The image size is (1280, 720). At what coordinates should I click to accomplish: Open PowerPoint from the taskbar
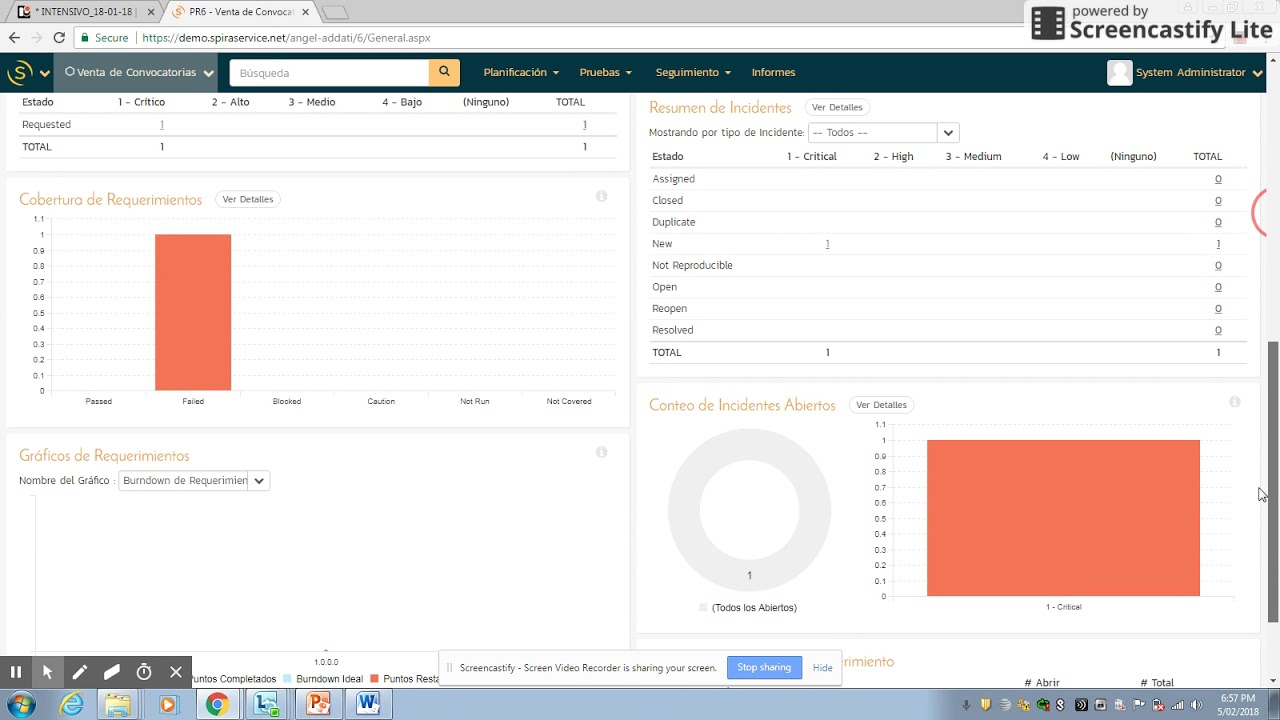click(318, 705)
